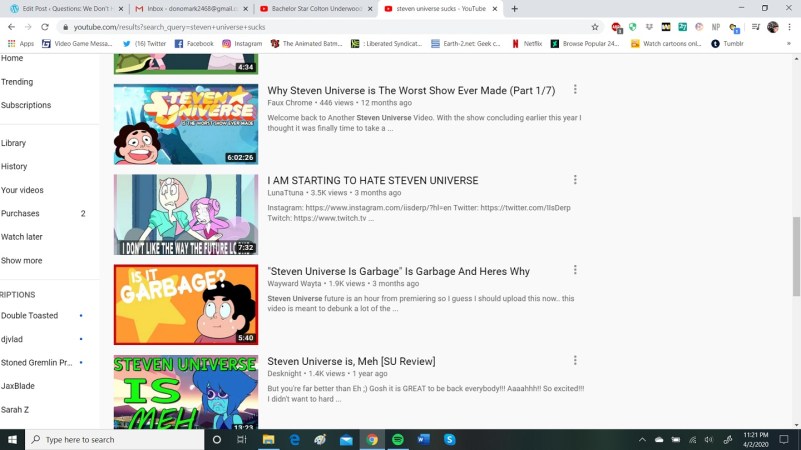The image size is (801, 450).
Task: Close the Edit Post tab
Action: [121, 9]
